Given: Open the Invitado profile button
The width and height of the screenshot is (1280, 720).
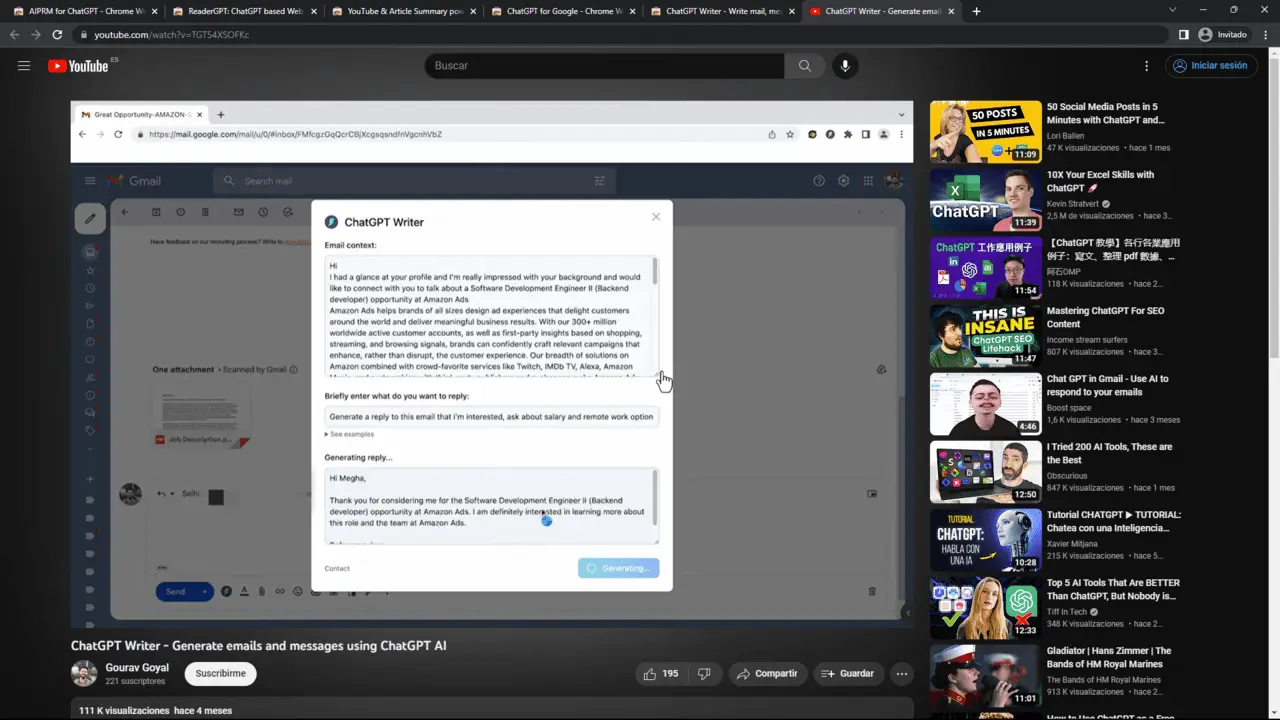Looking at the screenshot, I should [x=1224, y=34].
